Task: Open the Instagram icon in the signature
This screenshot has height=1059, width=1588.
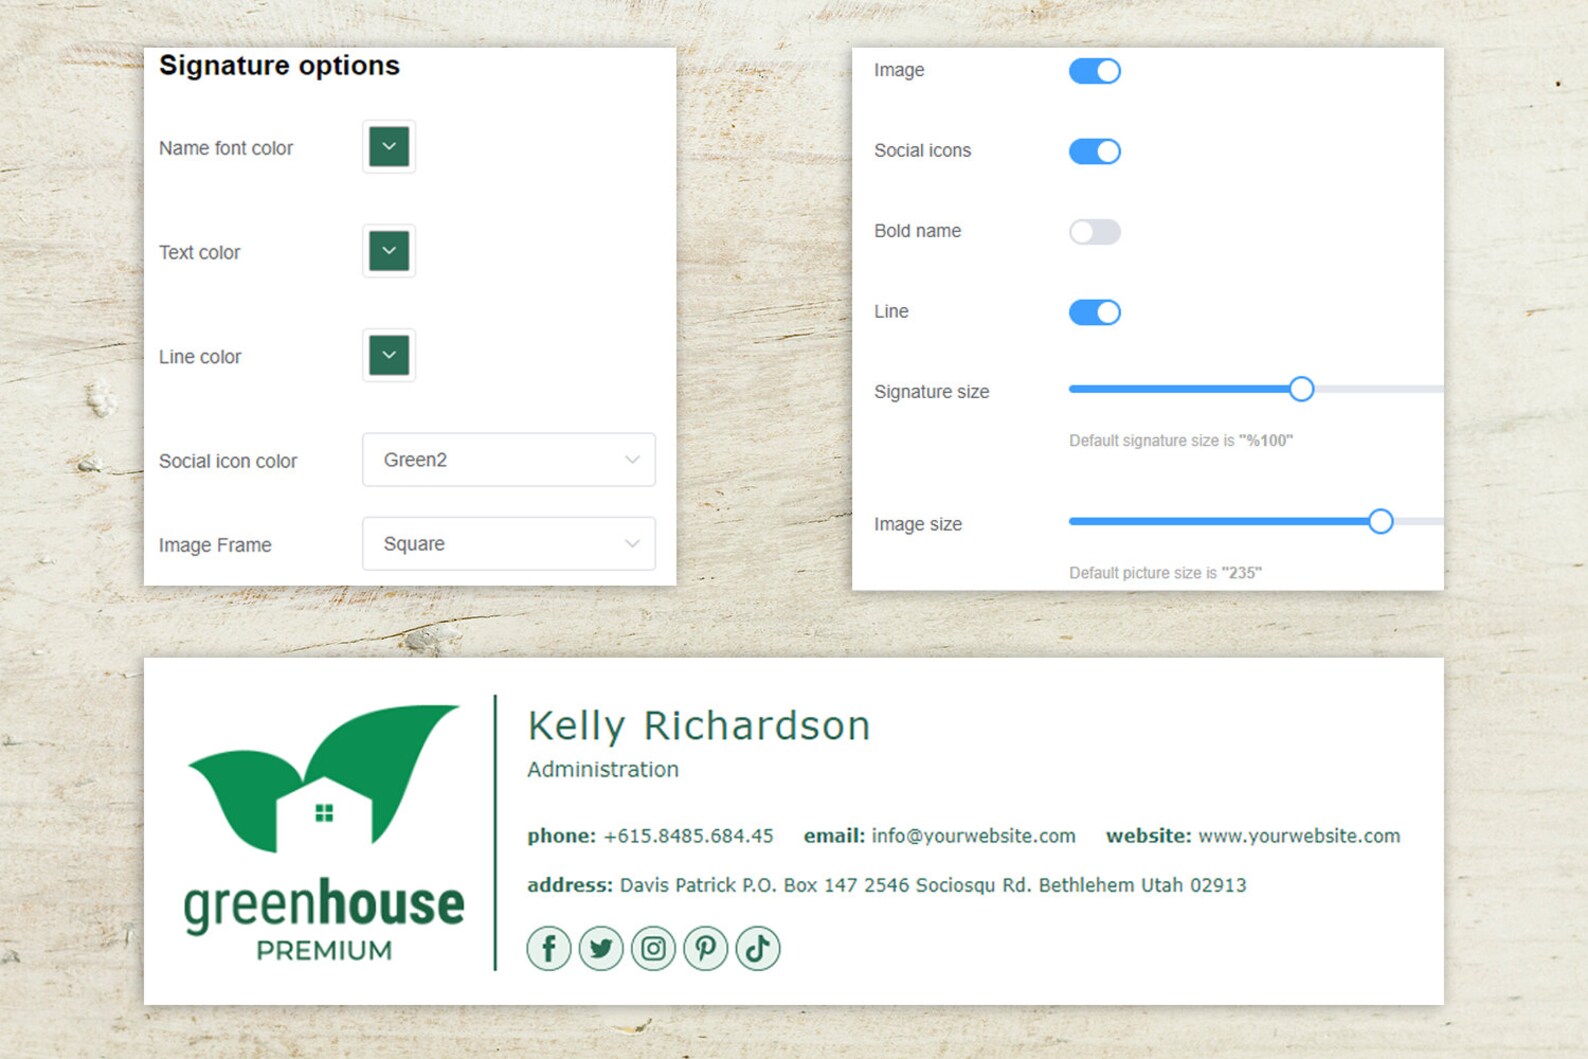Action: pos(653,948)
